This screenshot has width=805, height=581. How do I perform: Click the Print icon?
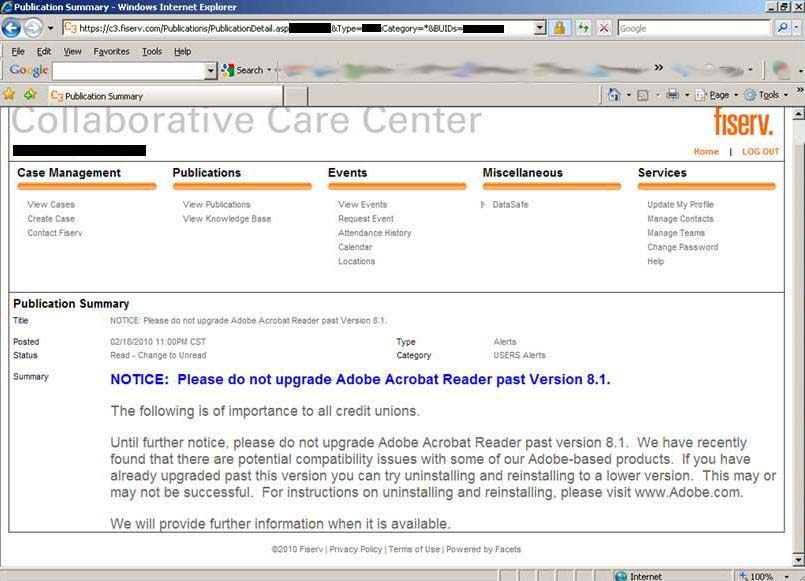[x=673, y=95]
